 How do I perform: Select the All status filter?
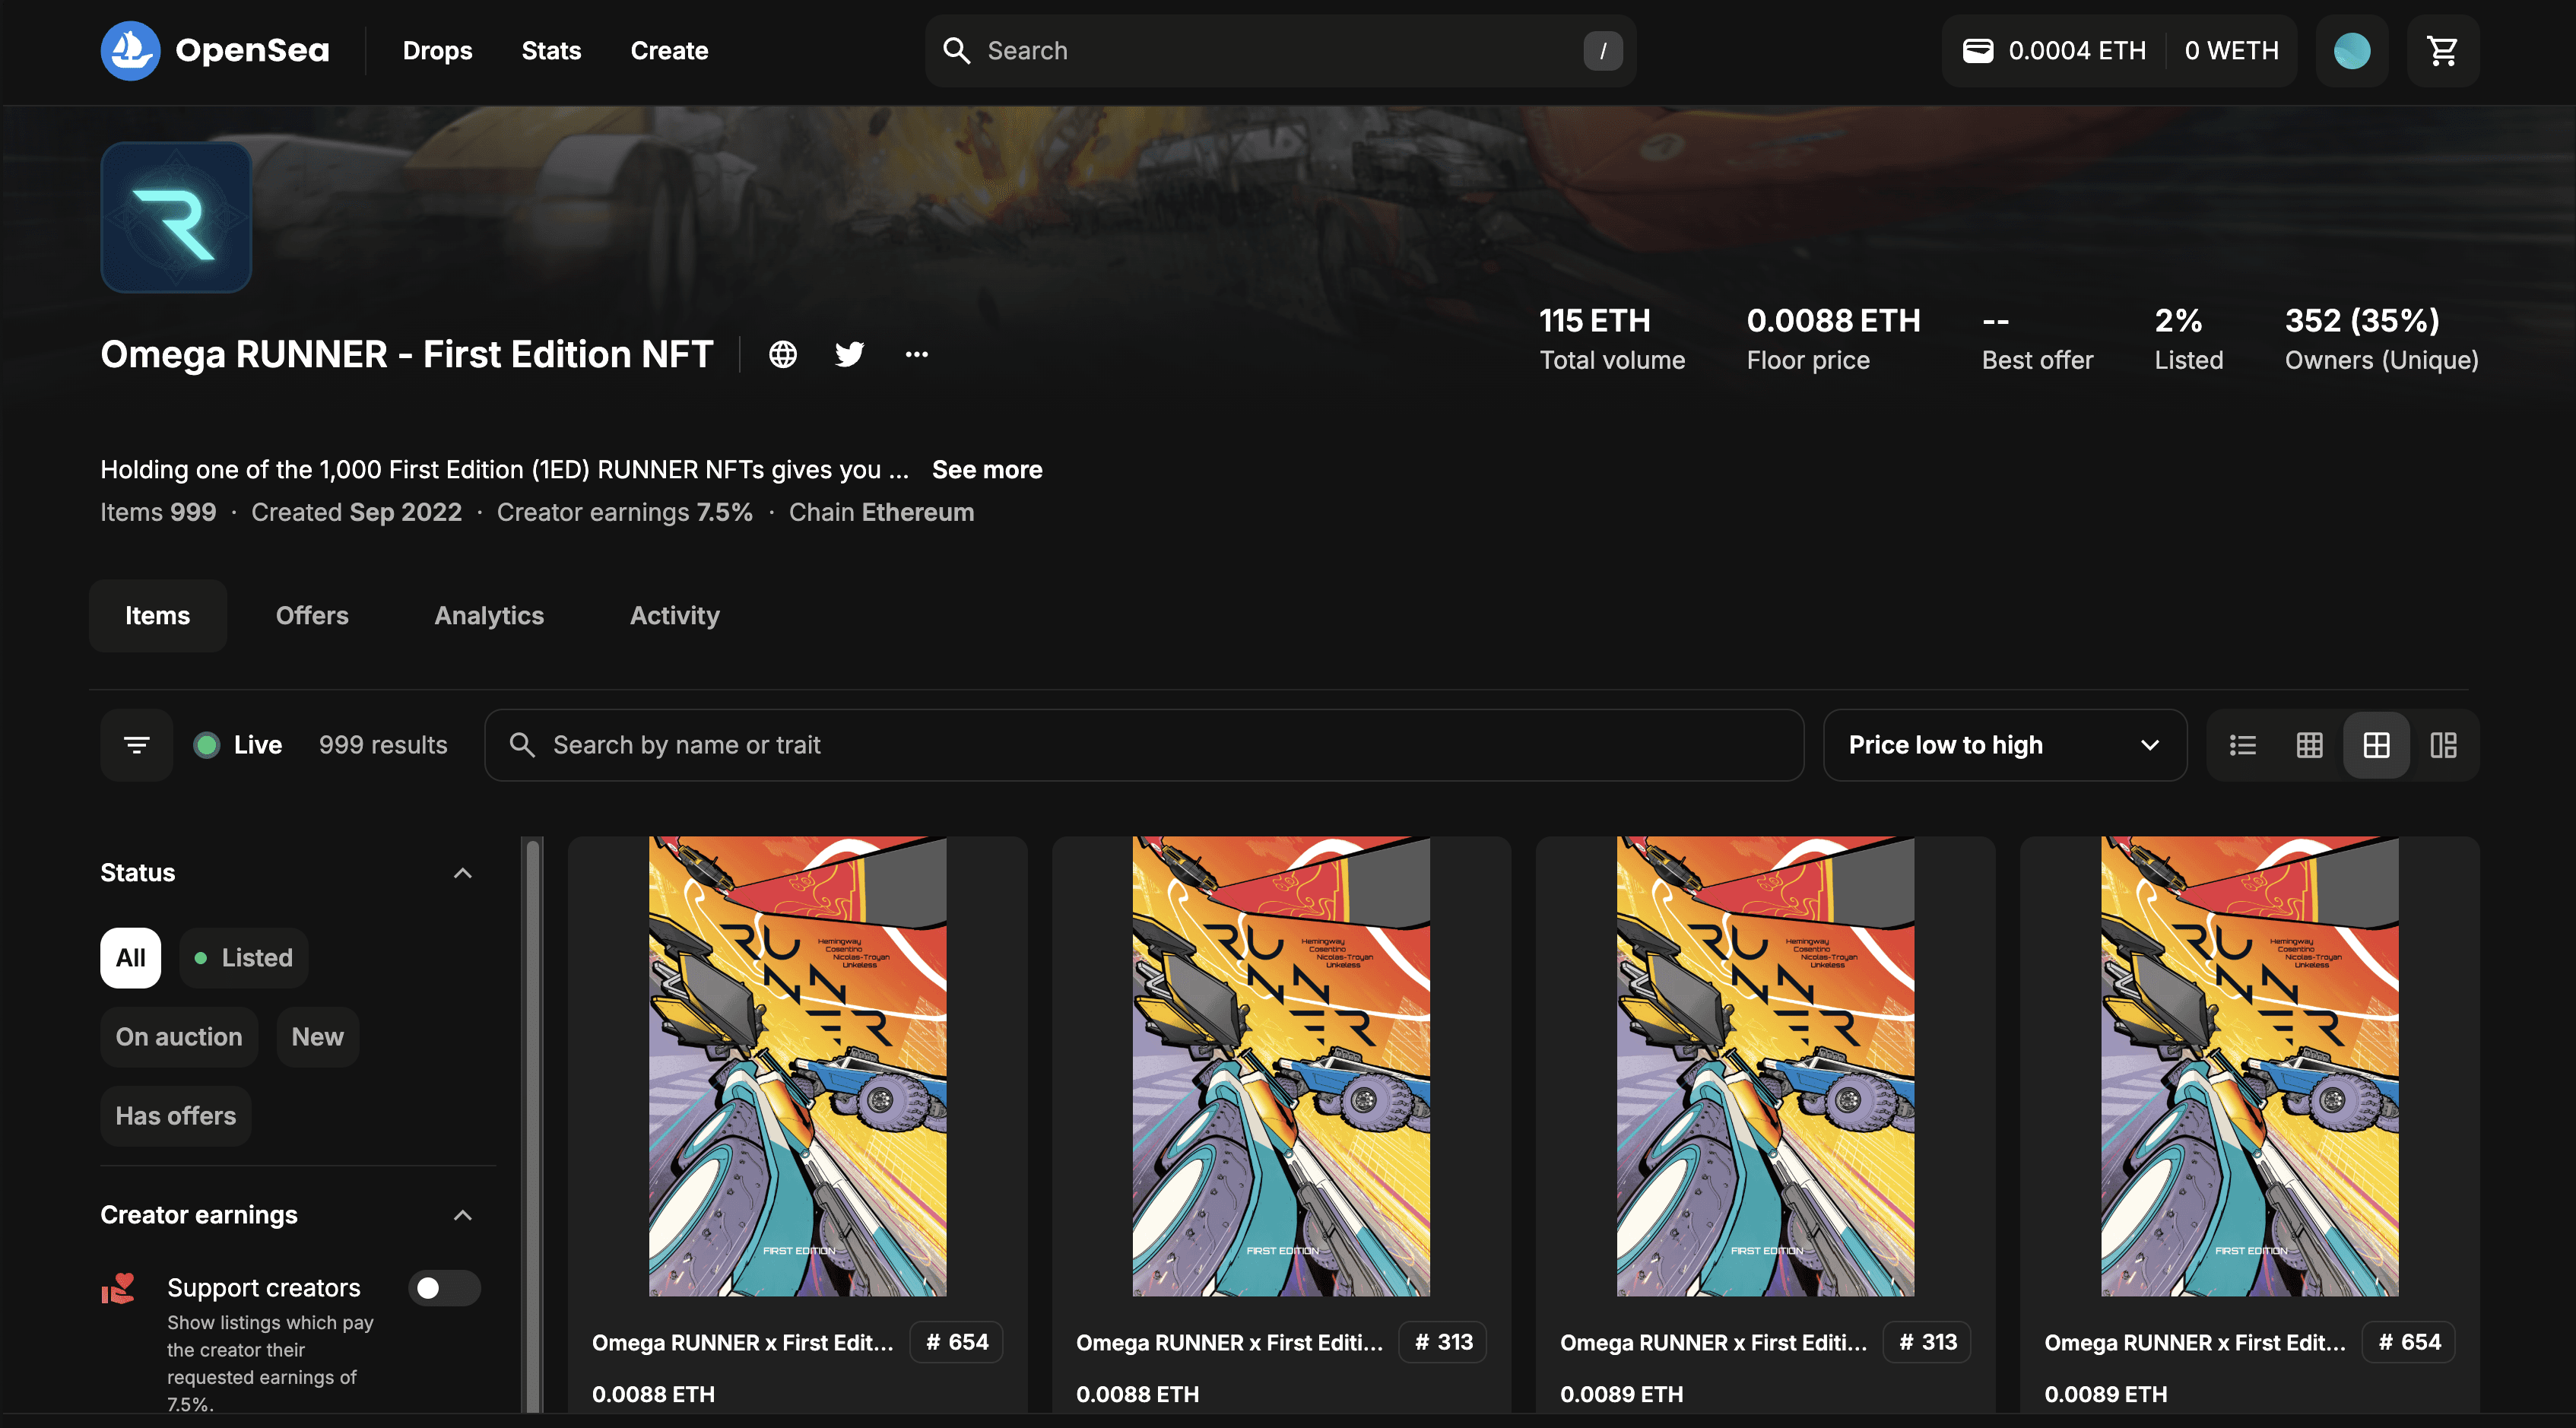130,958
